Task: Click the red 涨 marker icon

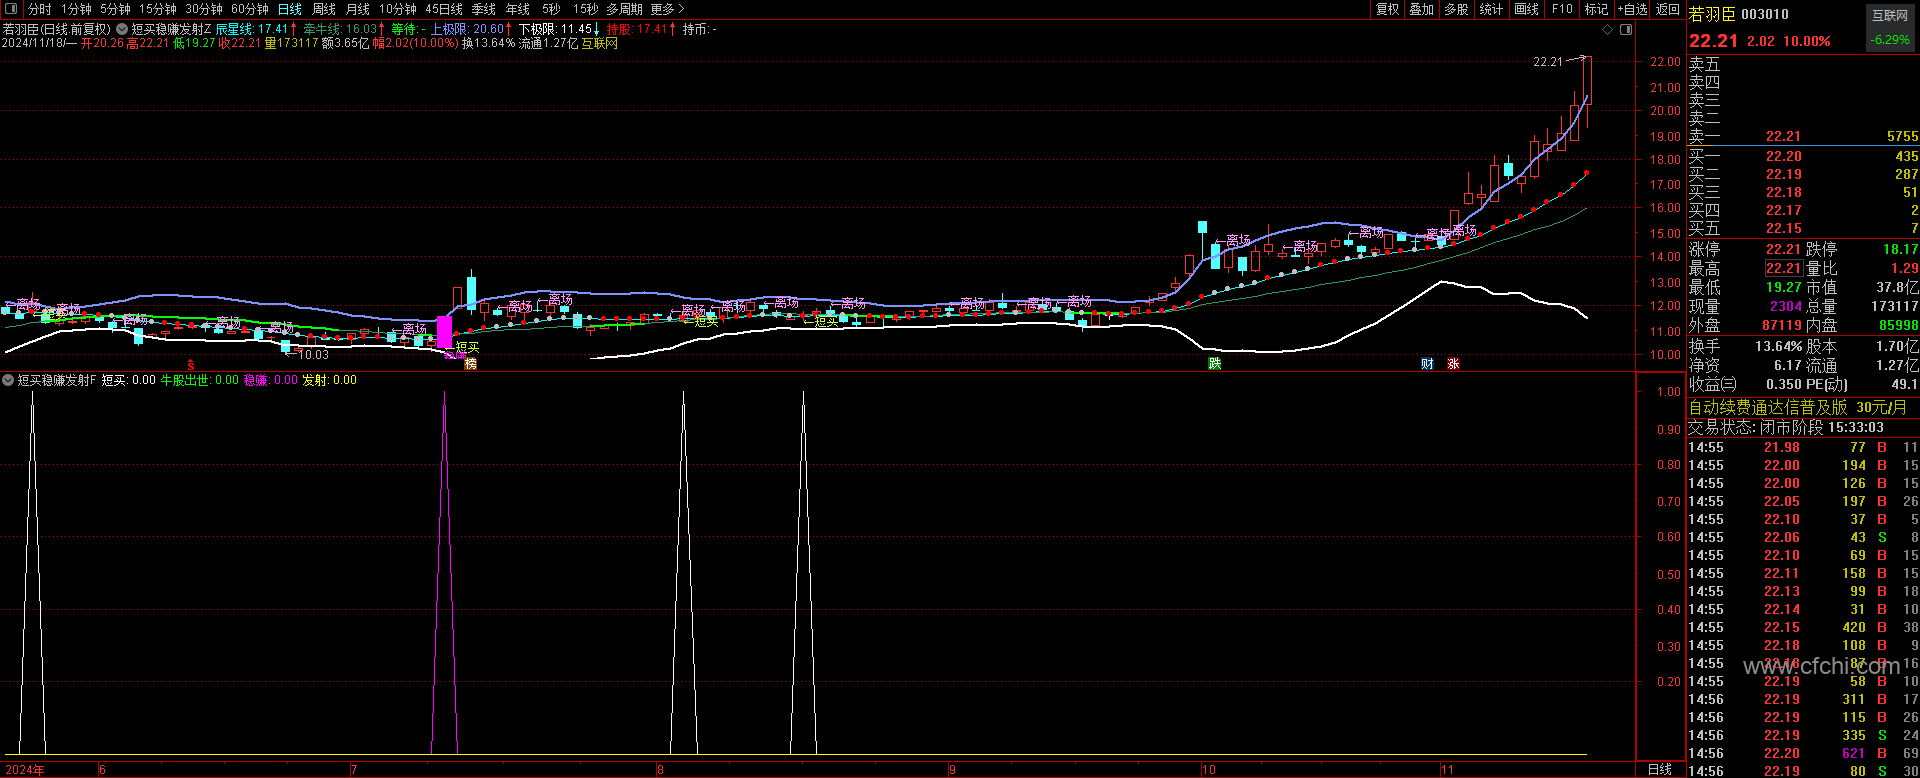Action: (x=1453, y=364)
